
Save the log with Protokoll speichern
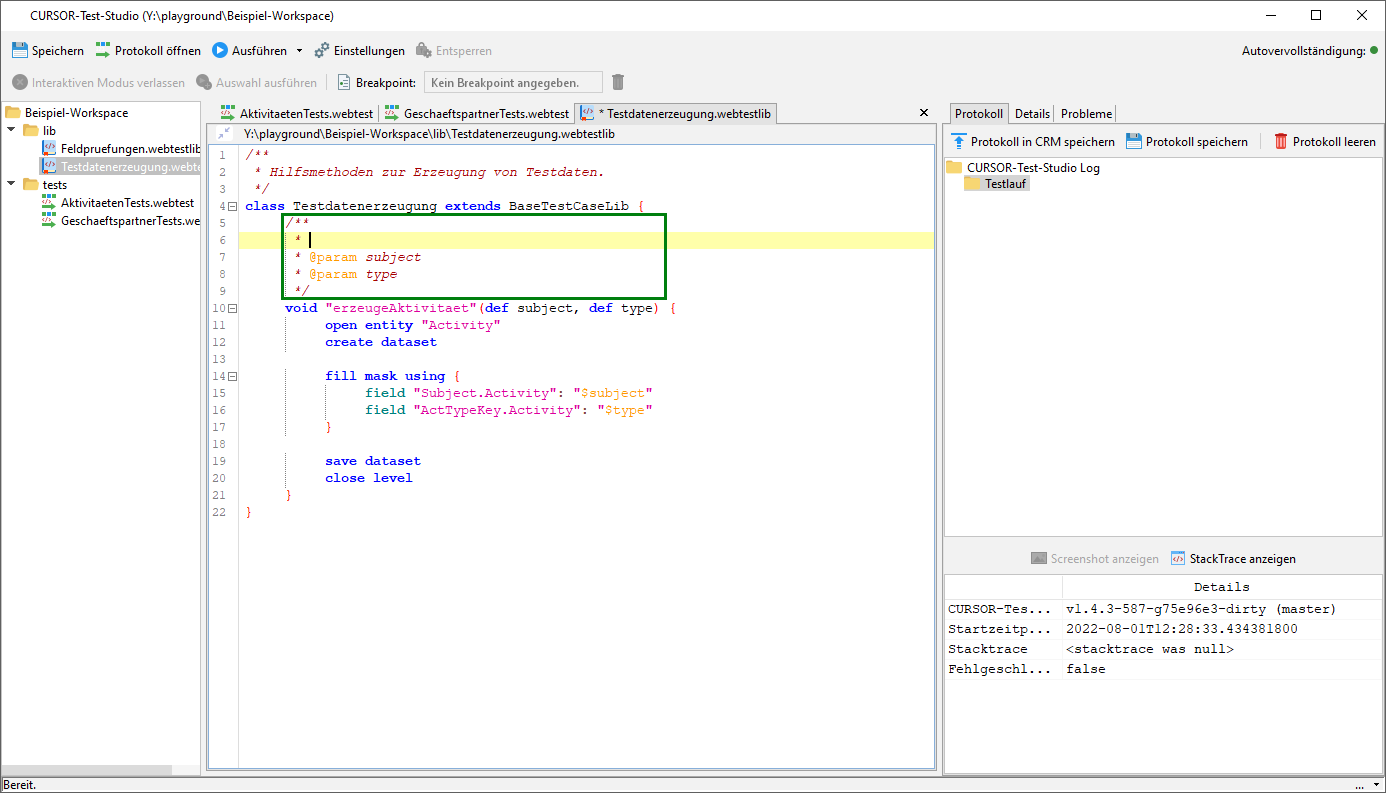(x=1187, y=142)
